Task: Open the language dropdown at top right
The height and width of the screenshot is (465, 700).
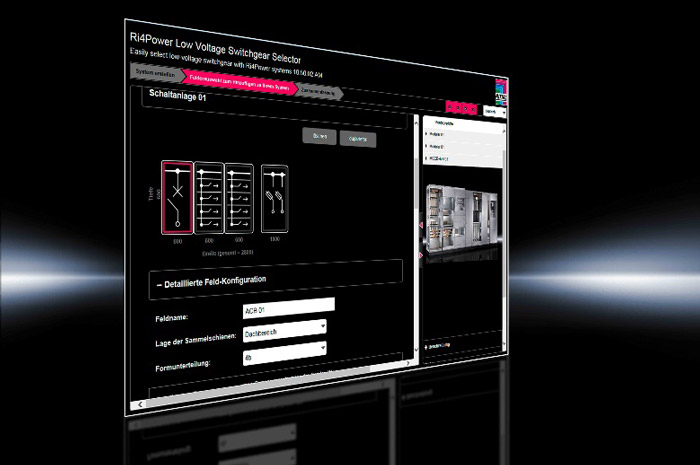Action: pyautogui.click(x=495, y=112)
